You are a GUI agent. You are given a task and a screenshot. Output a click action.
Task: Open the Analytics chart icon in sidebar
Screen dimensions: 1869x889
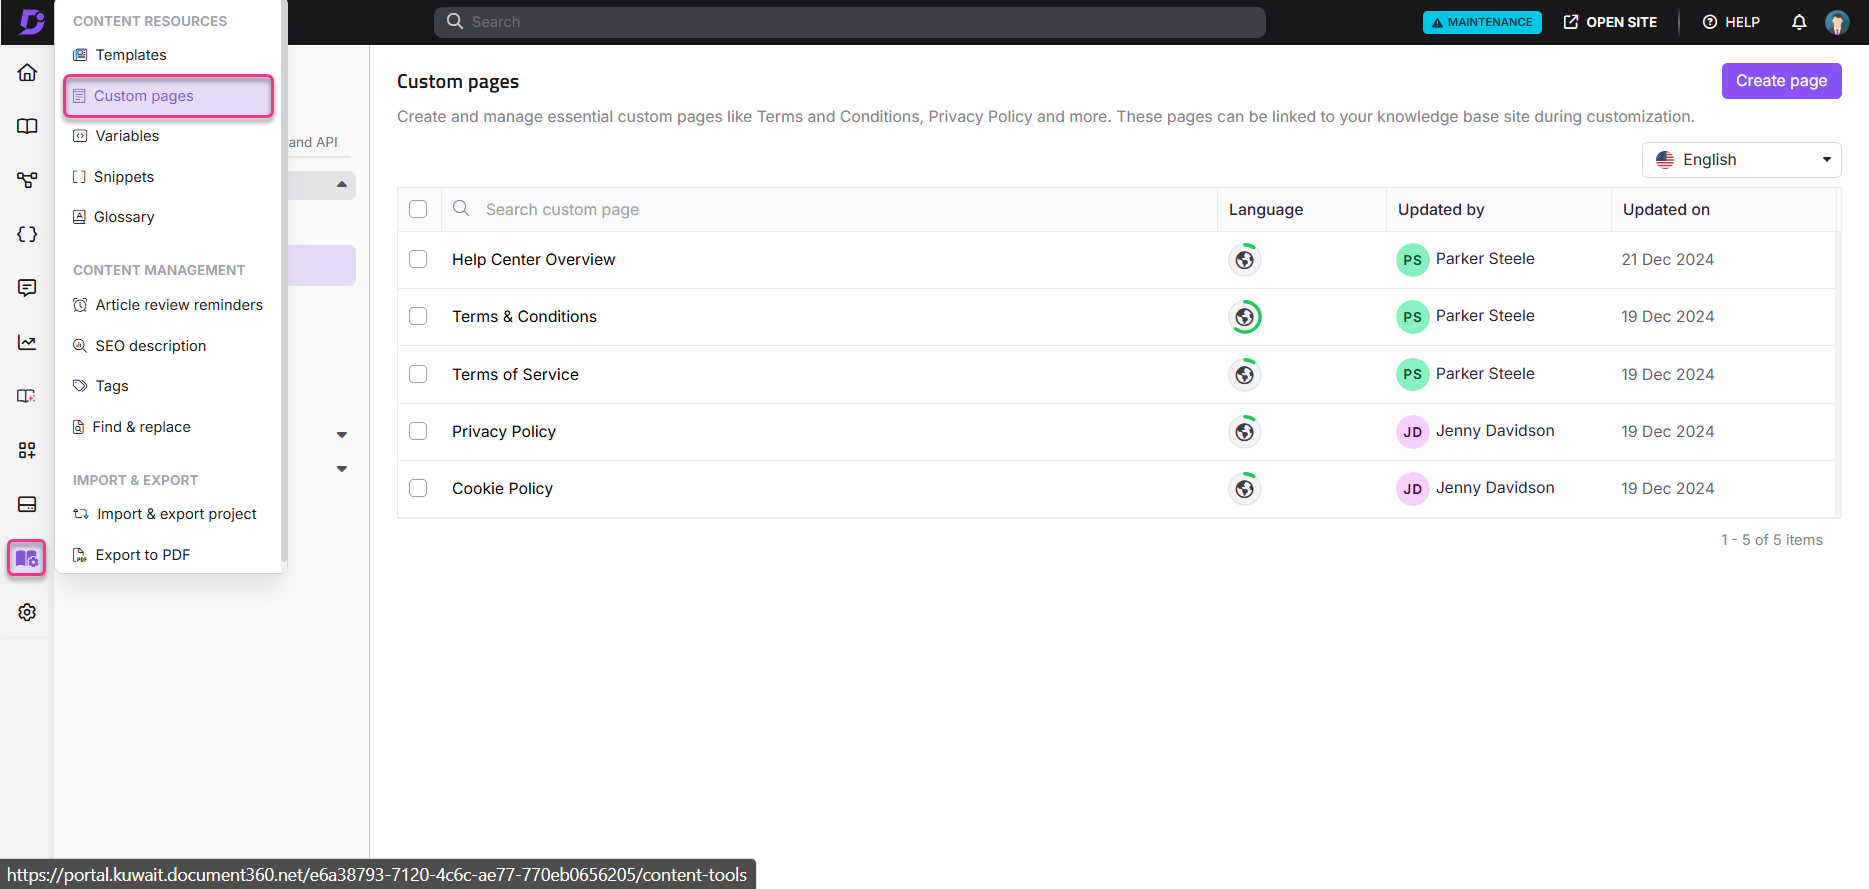[27, 342]
